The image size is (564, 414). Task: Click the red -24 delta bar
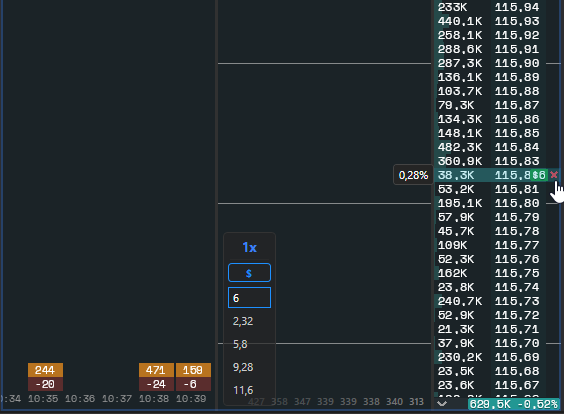(156, 384)
